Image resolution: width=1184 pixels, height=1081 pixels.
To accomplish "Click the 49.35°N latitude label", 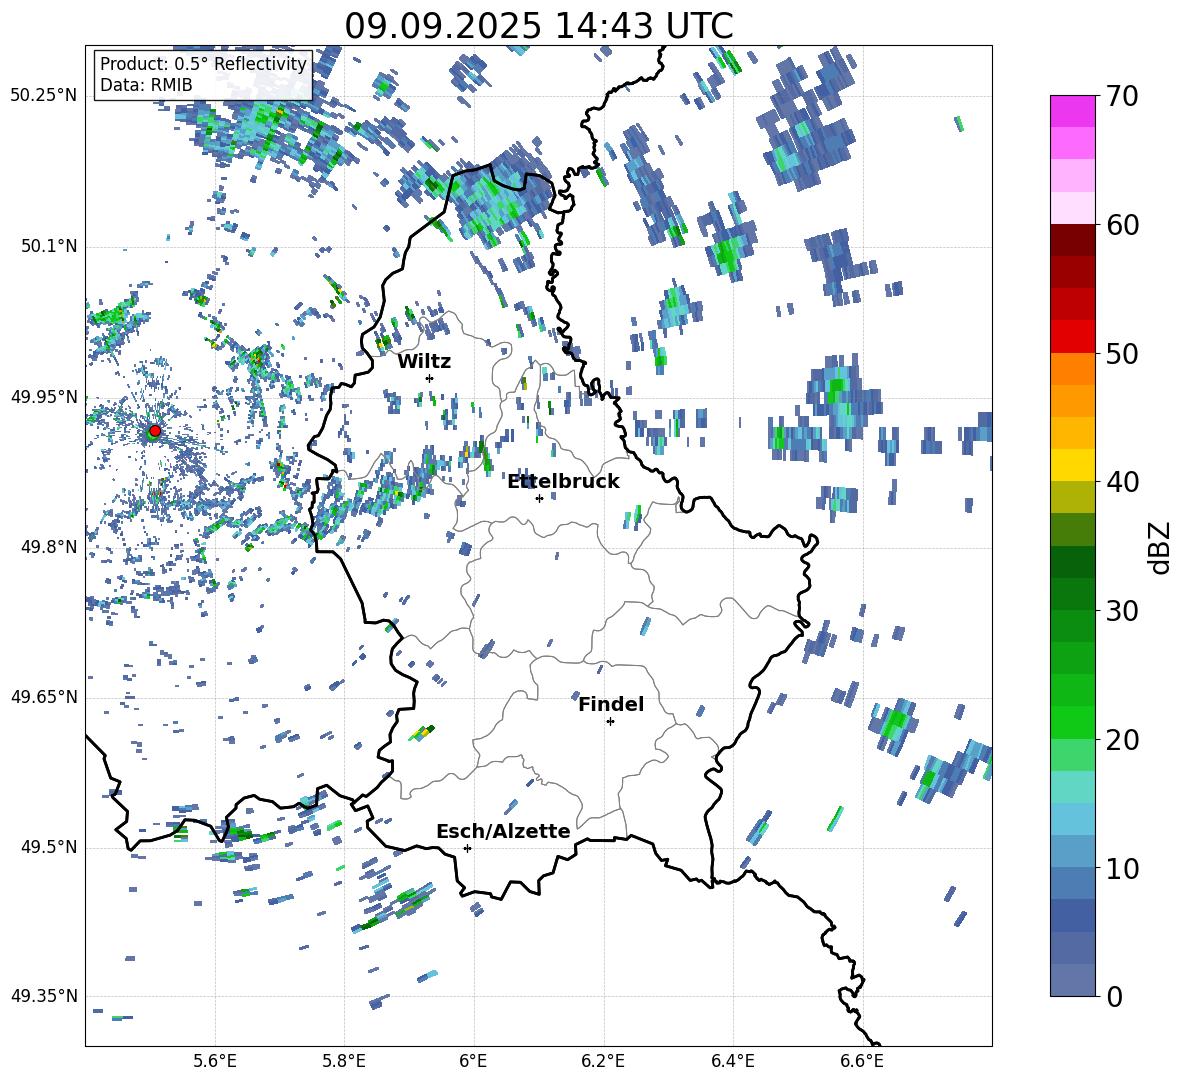I will 44,996.
